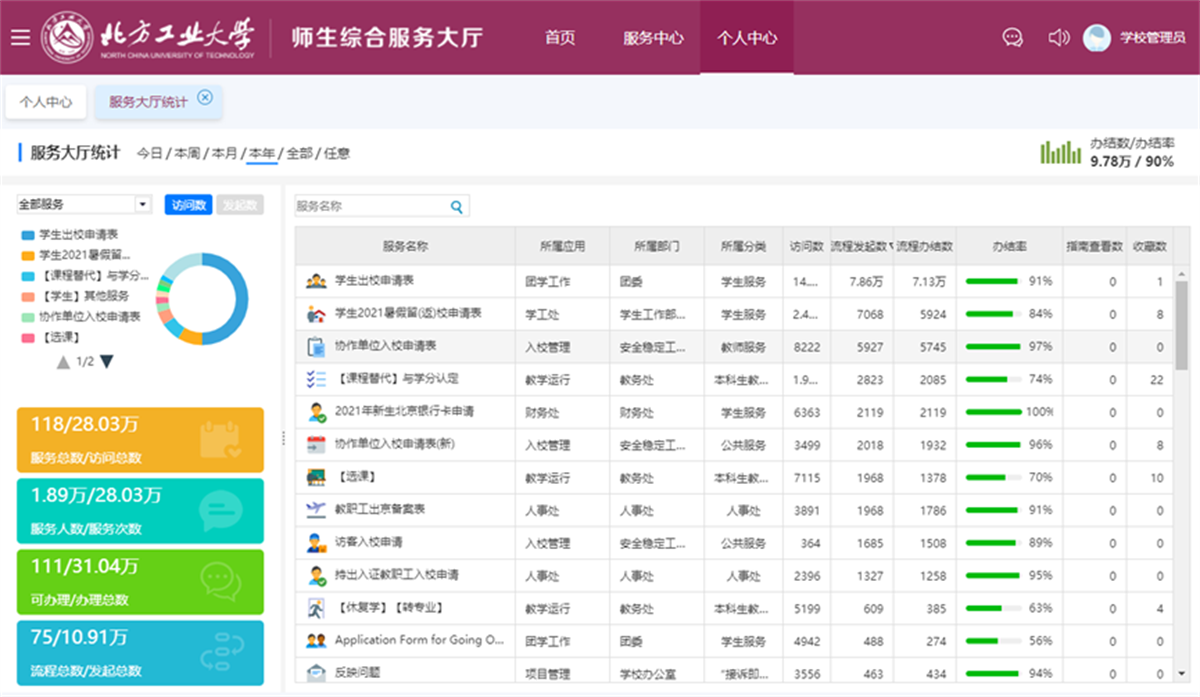Open 服务中心 in top navigation
1200x697 pixels.
[653, 38]
